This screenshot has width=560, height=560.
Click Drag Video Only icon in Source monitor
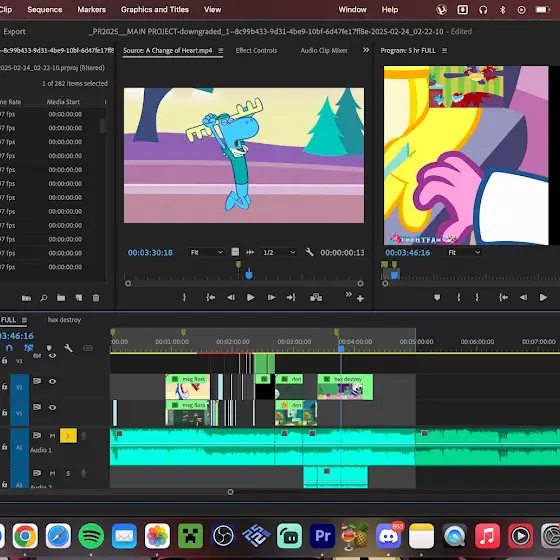point(235,252)
